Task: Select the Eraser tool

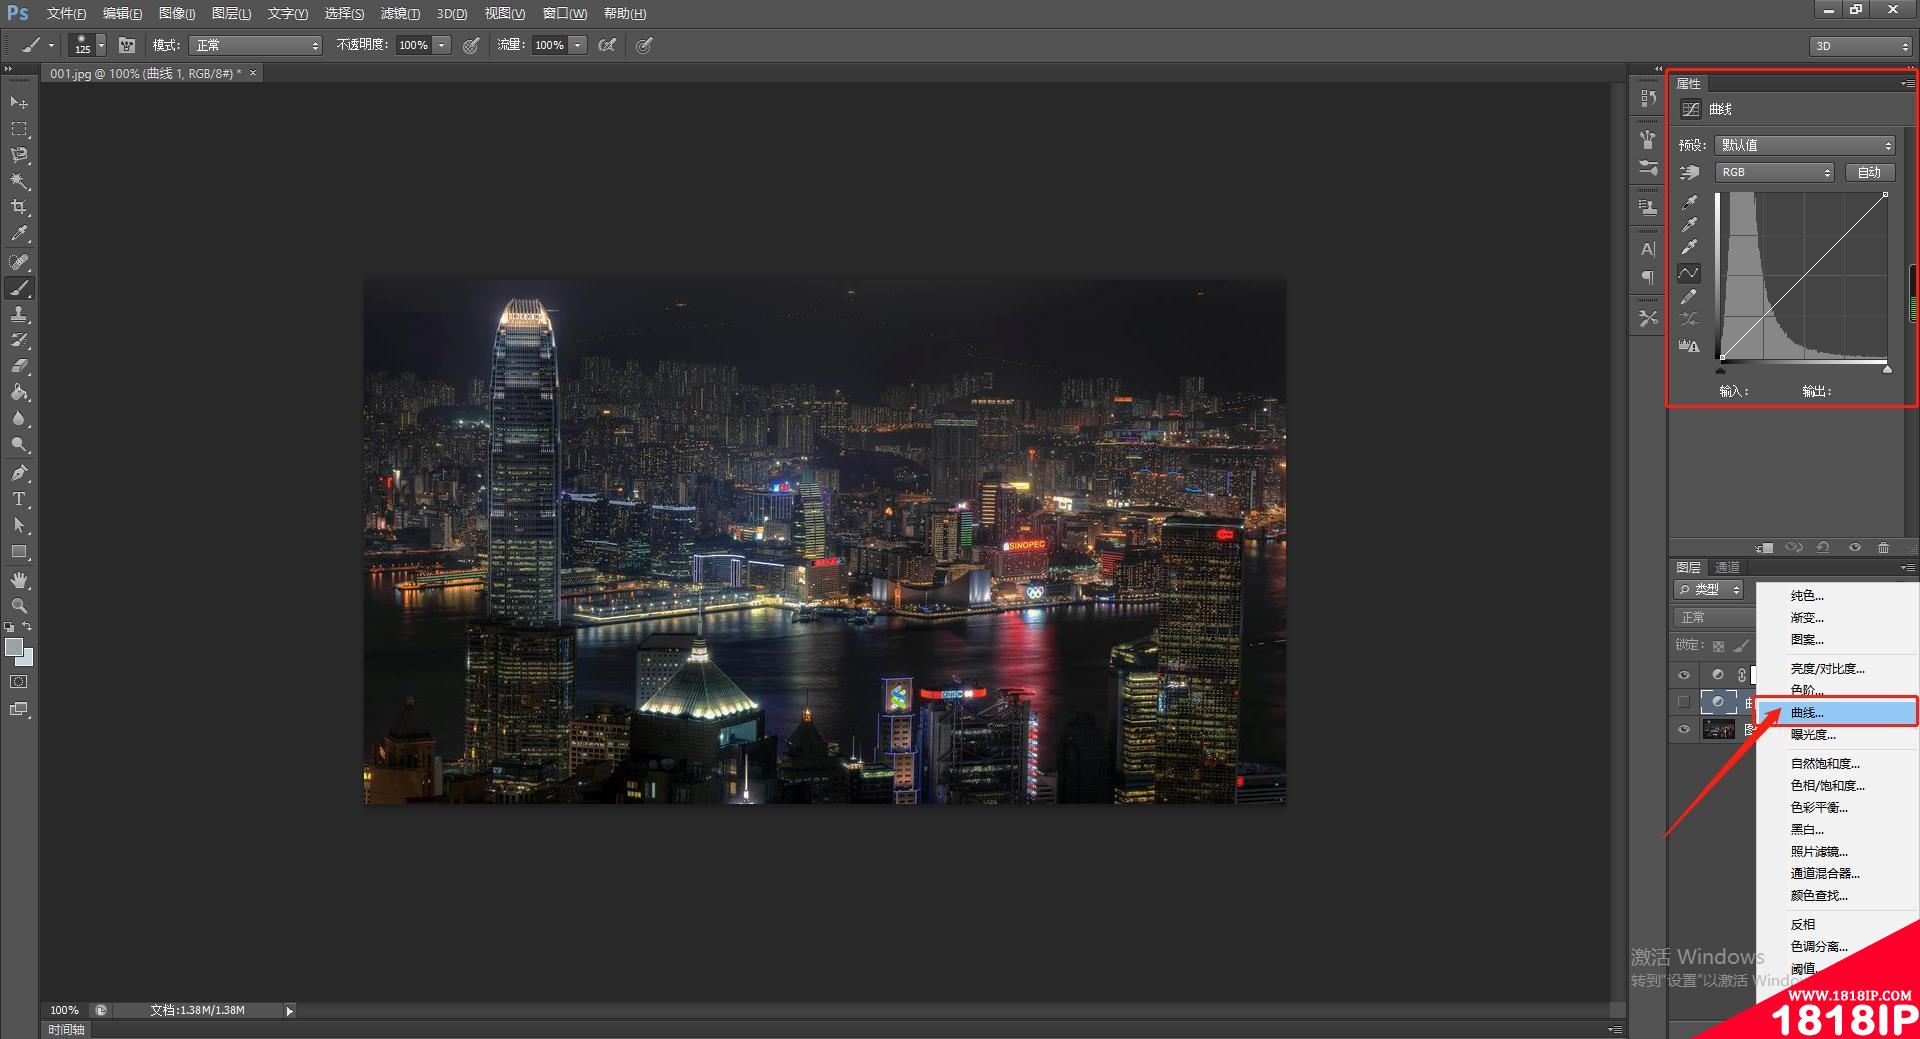Action: click(x=19, y=366)
